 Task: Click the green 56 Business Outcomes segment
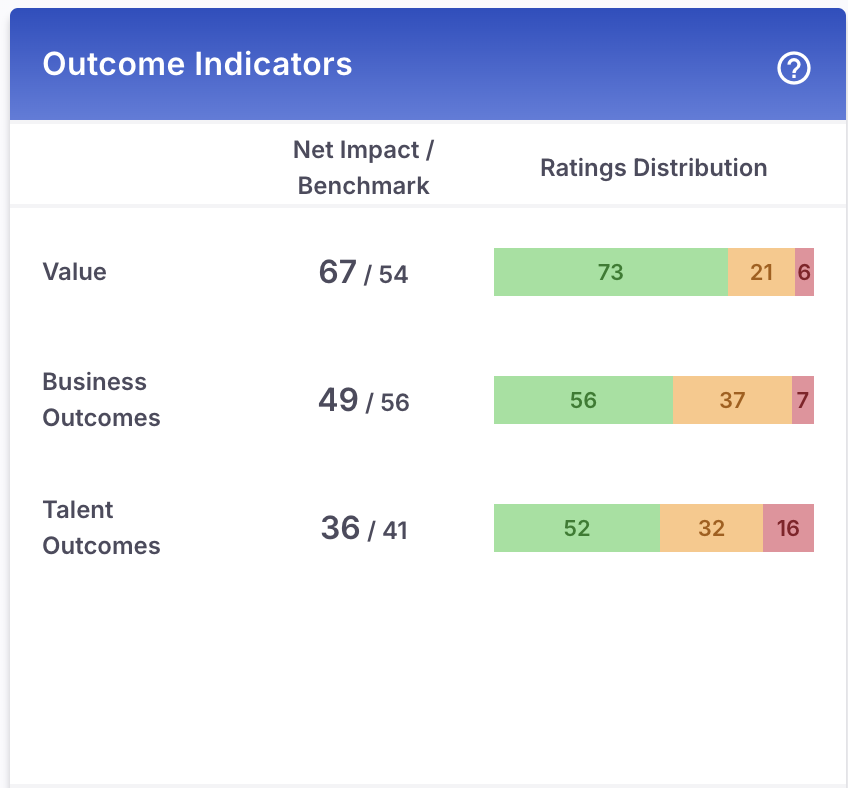(x=583, y=400)
